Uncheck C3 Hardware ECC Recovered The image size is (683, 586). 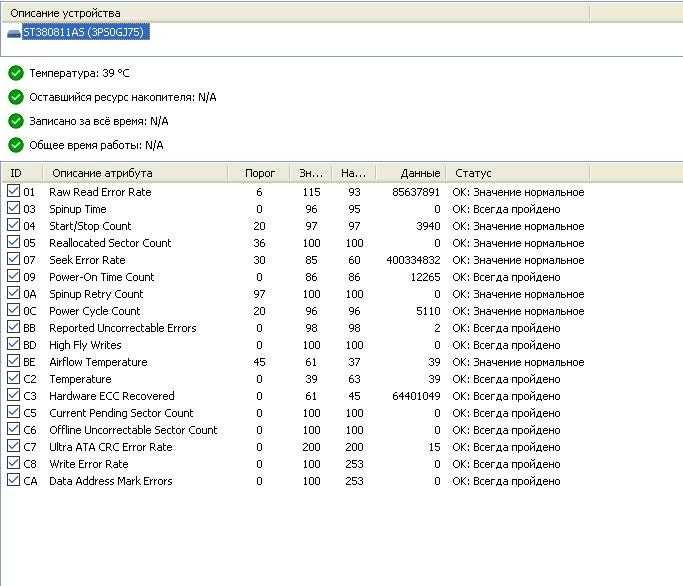[x=14, y=395]
